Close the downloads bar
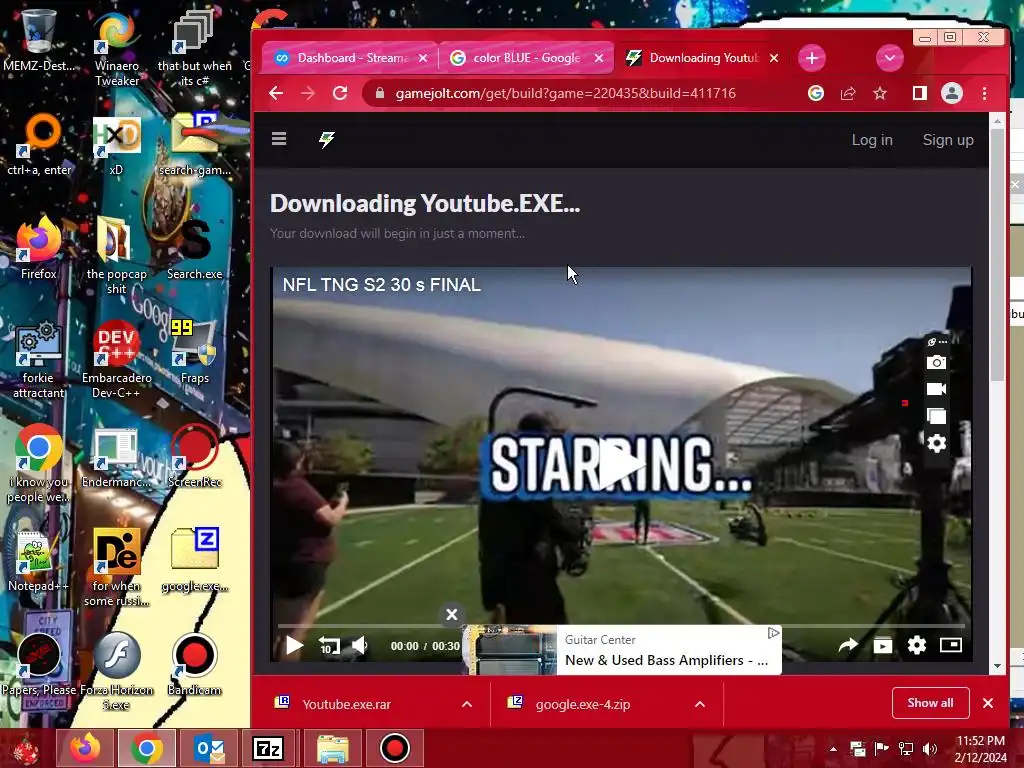Image resolution: width=1024 pixels, height=768 pixels. [x=988, y=703]
